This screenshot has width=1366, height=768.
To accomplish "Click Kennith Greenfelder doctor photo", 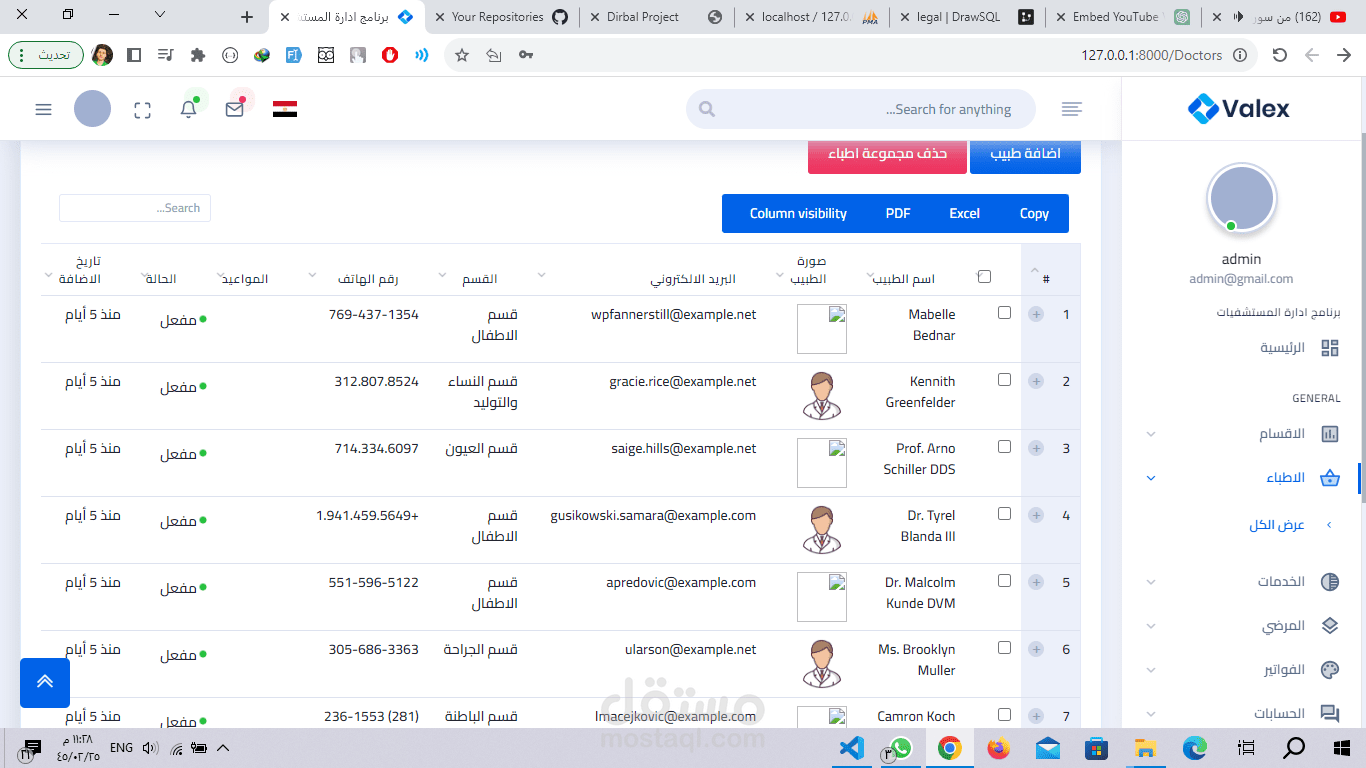I will point(822,395).
